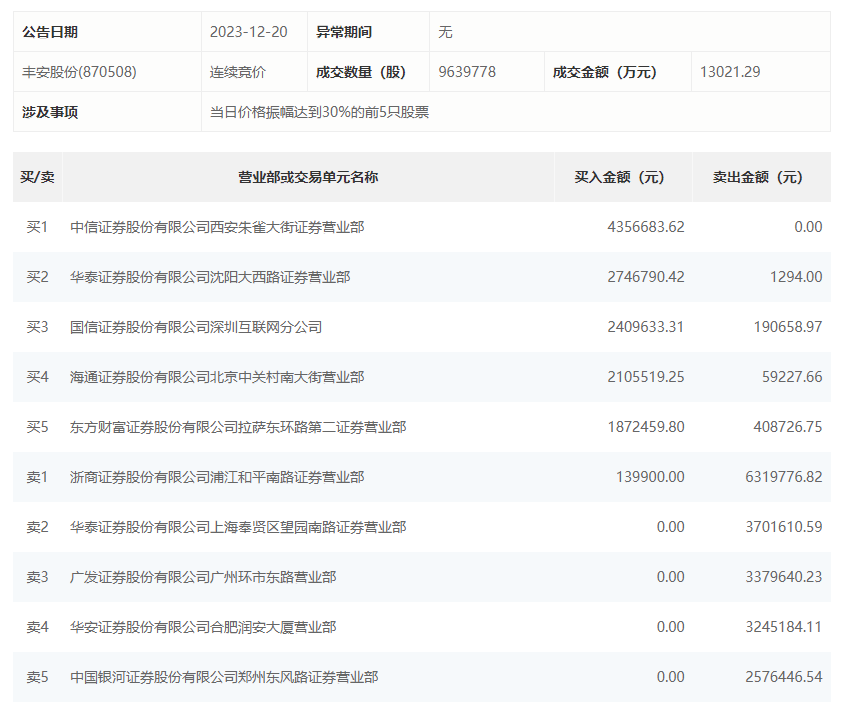Click the 买5 row label

pyautogui.click(x=37, y=427)
